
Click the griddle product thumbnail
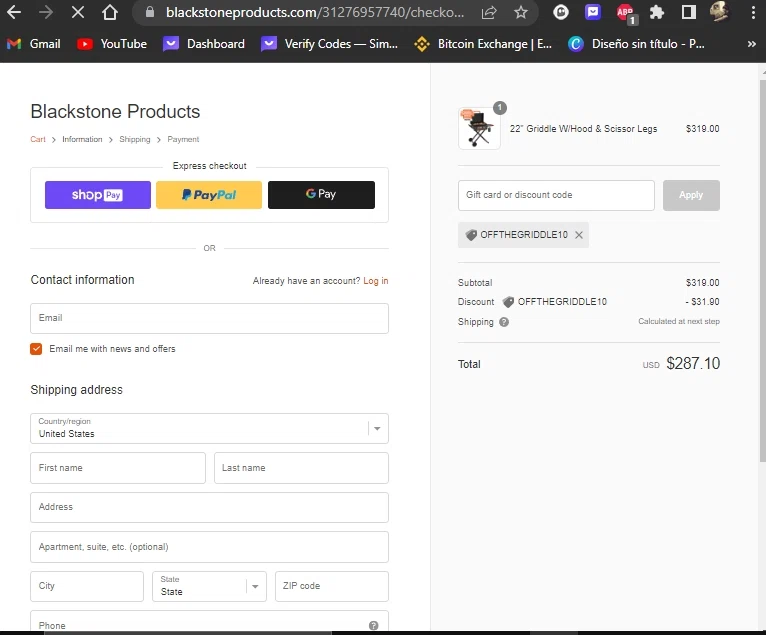(479, 129)
